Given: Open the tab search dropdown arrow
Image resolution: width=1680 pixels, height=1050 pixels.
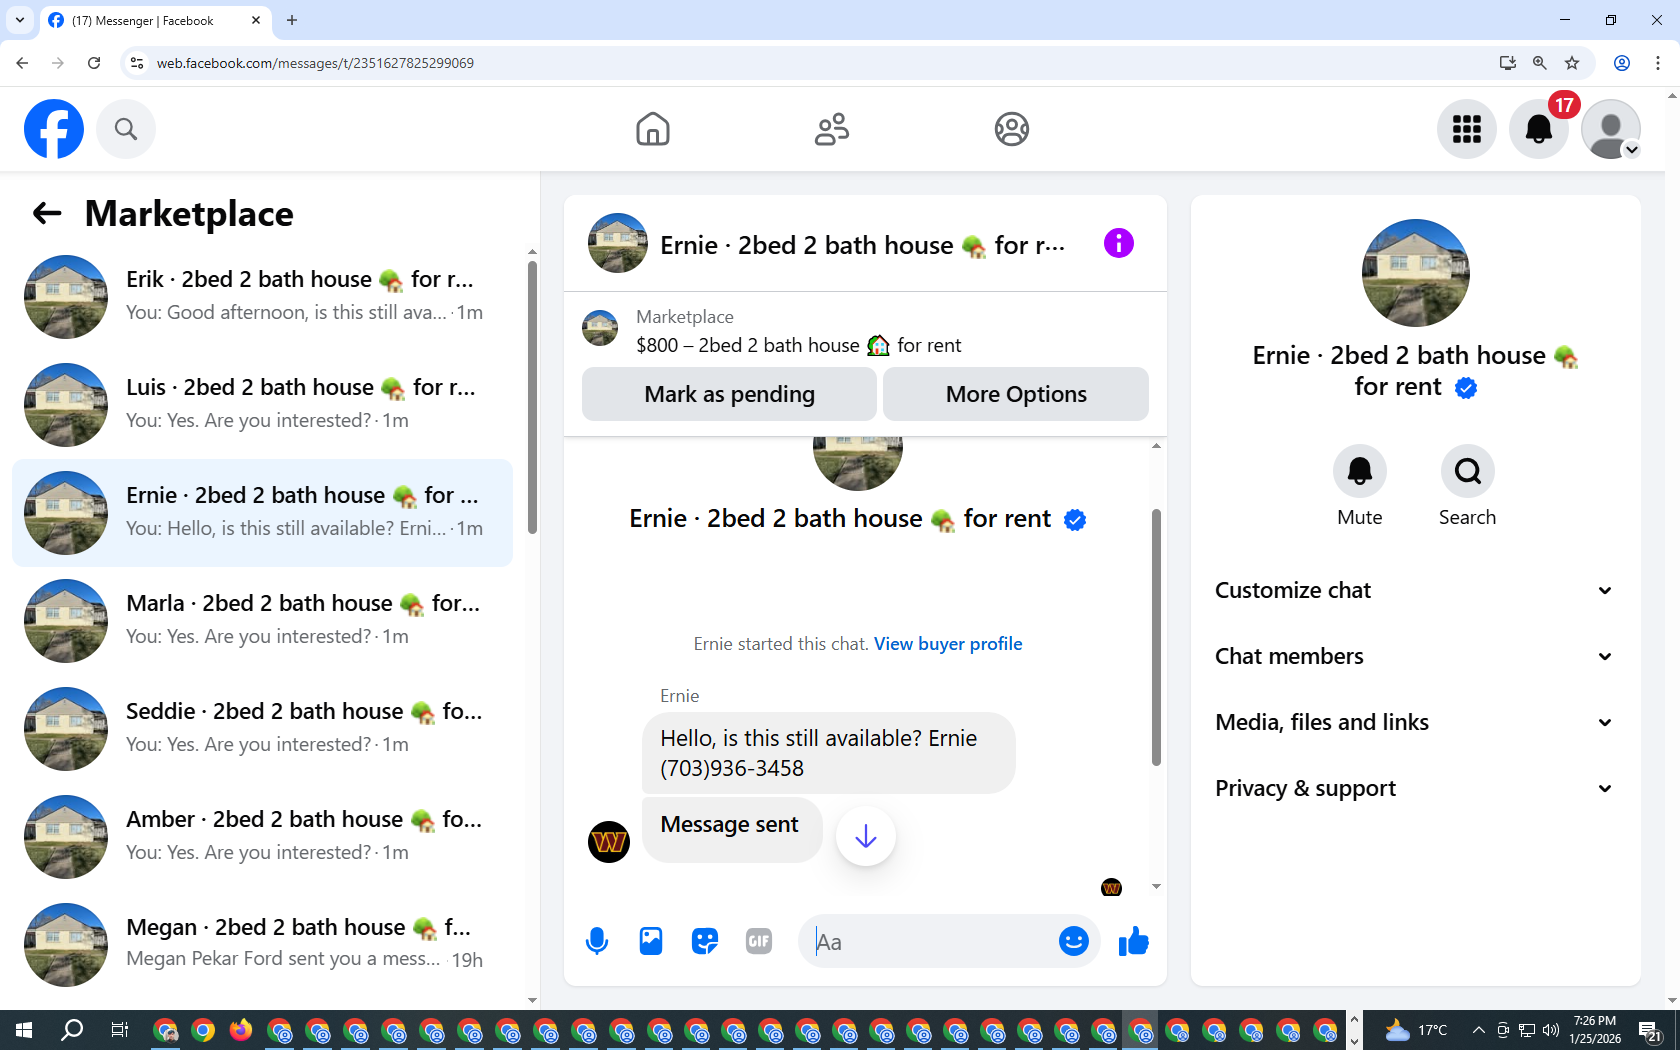Looking at the screenshot, I should pyautogui.click(x=20, y=20).
